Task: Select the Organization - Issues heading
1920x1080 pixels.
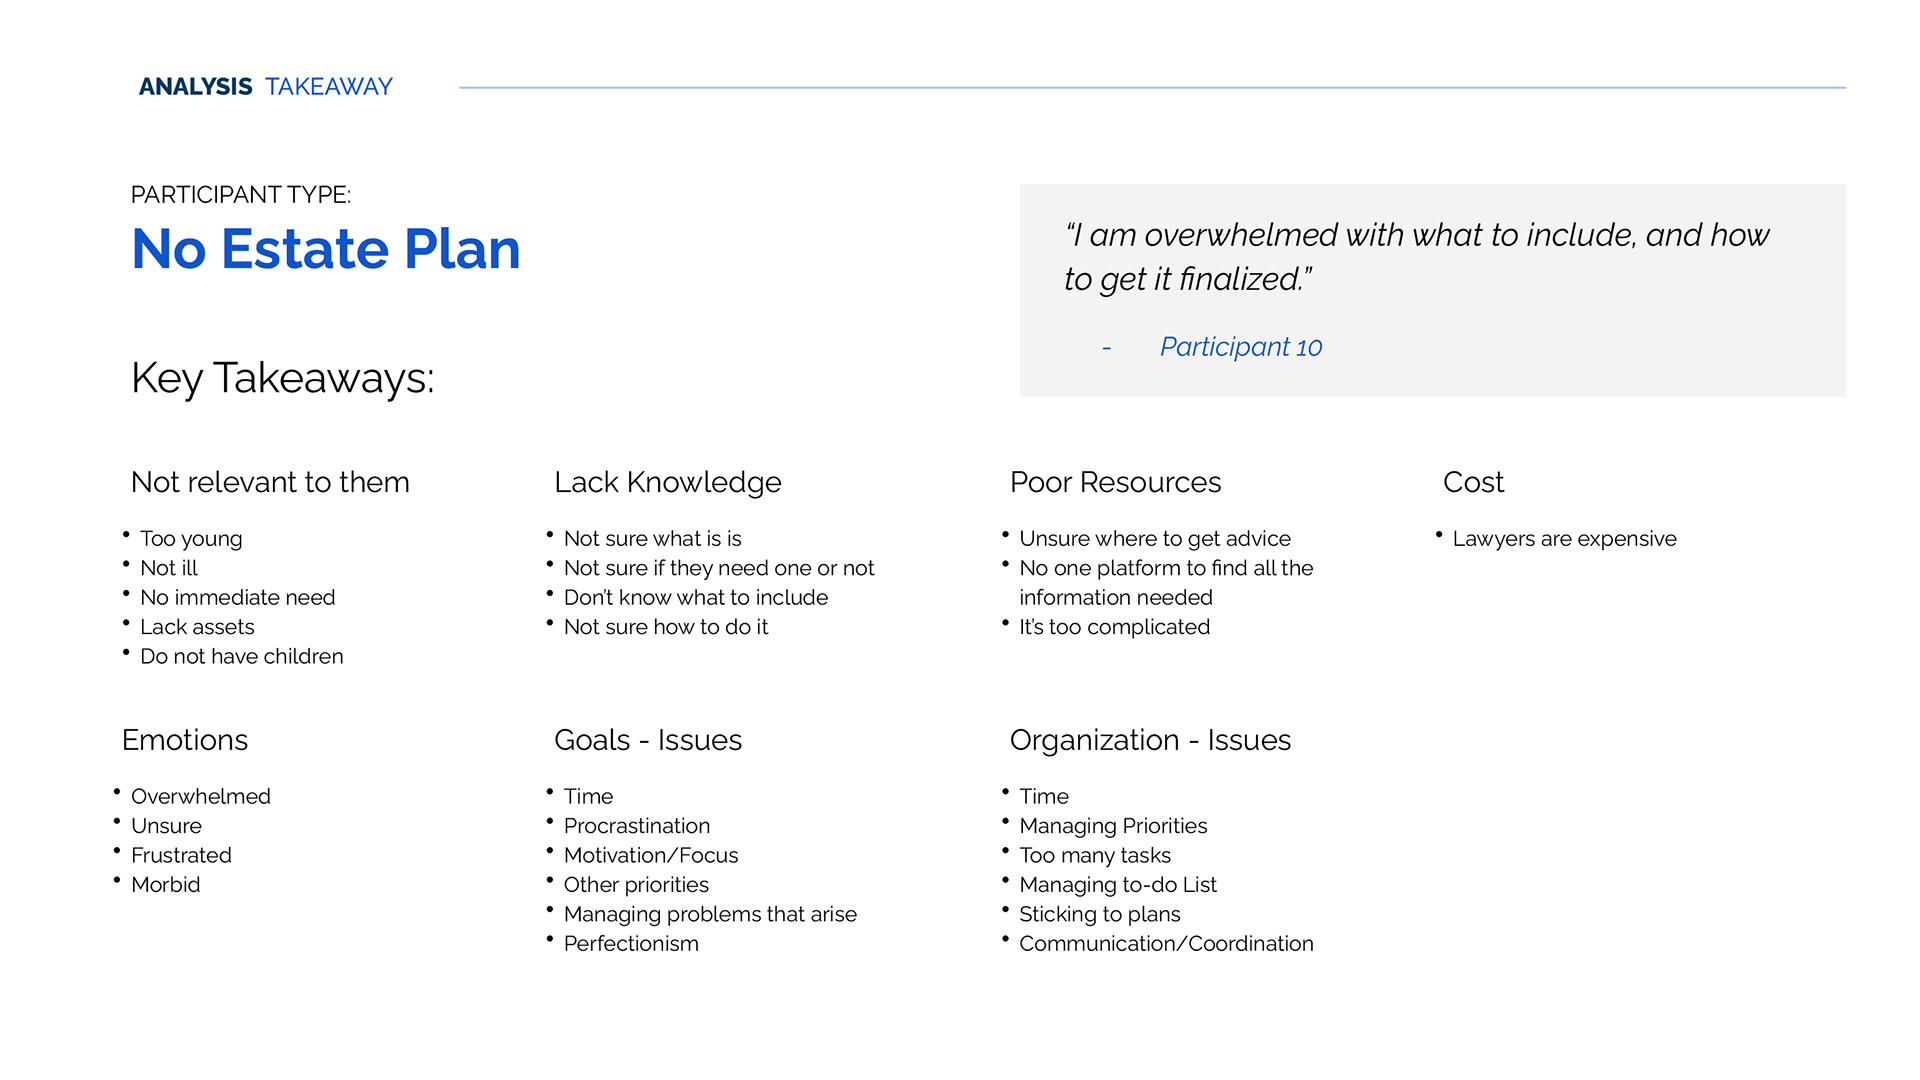Action: pos(1150,740)
